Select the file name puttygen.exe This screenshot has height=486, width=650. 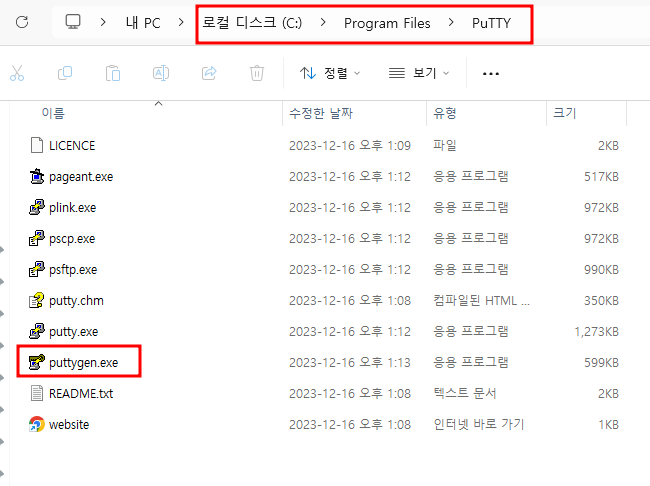[x=83, y=363]
